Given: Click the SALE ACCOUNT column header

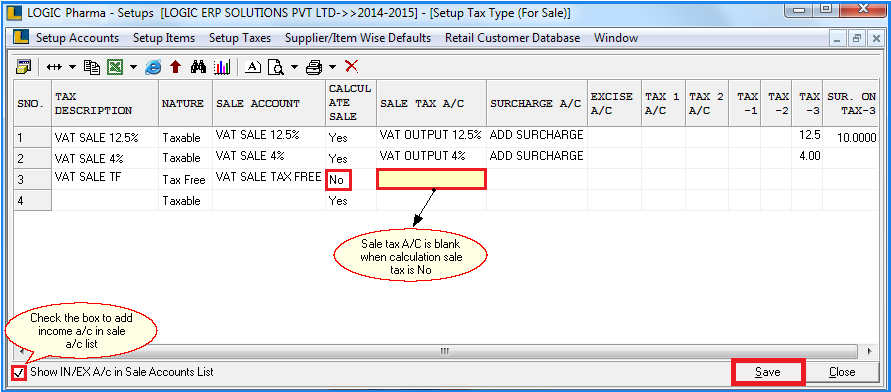Looking at the screenshot, I should (269, 103).
